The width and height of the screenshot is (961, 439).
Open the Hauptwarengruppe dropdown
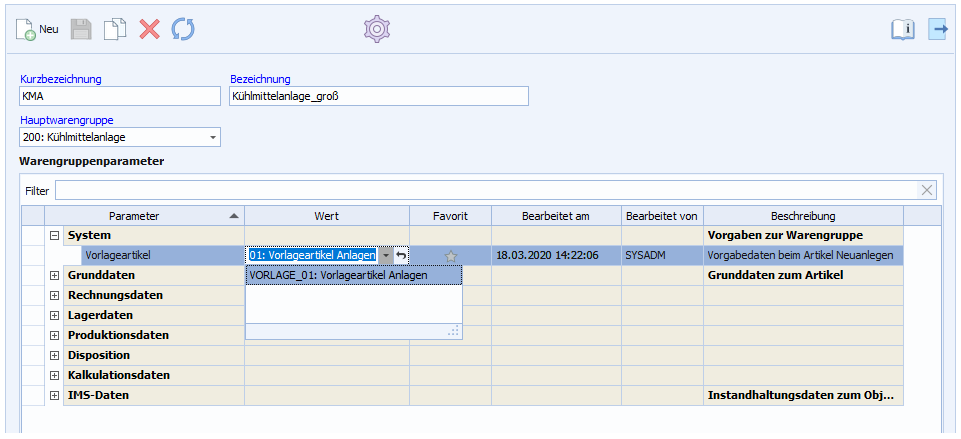pos(213,137)
